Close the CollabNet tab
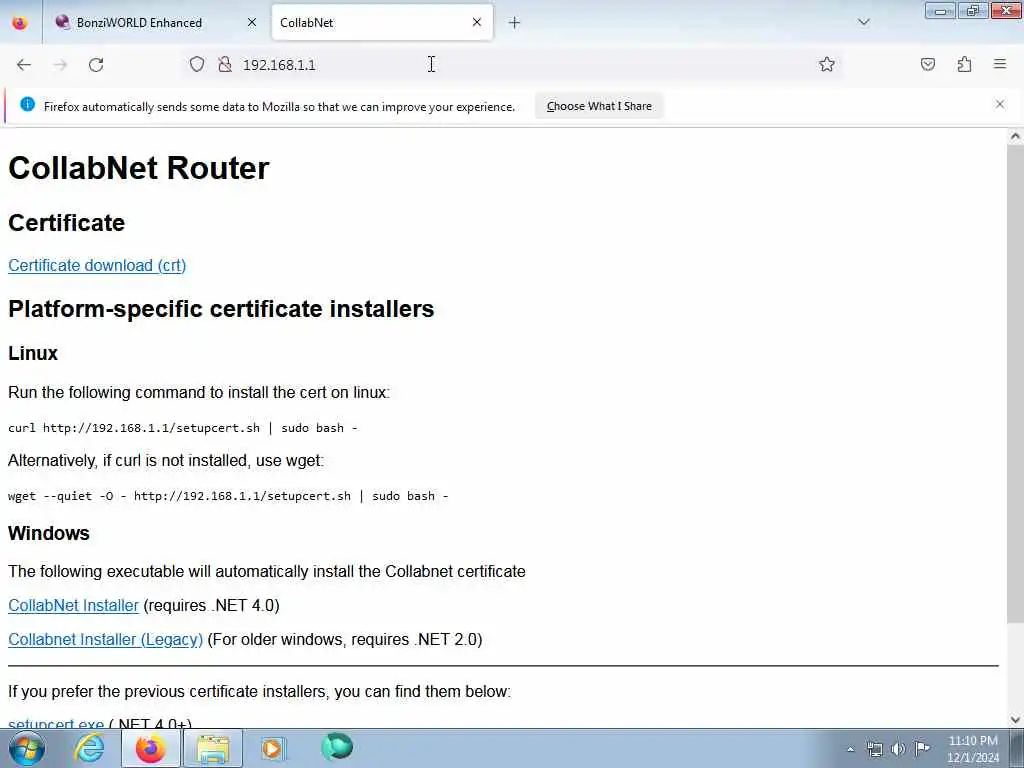 point(477,22)
